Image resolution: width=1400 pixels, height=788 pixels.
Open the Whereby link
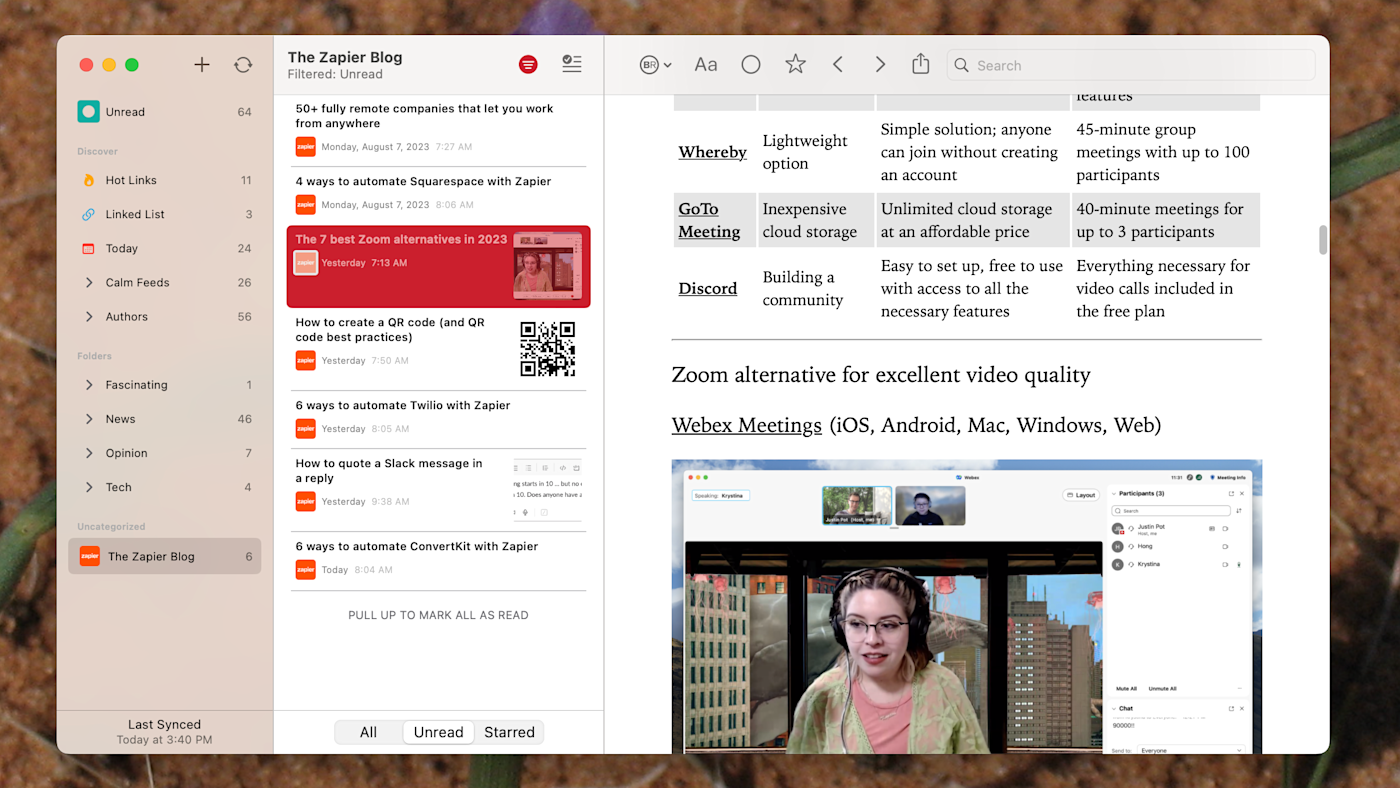712,152
